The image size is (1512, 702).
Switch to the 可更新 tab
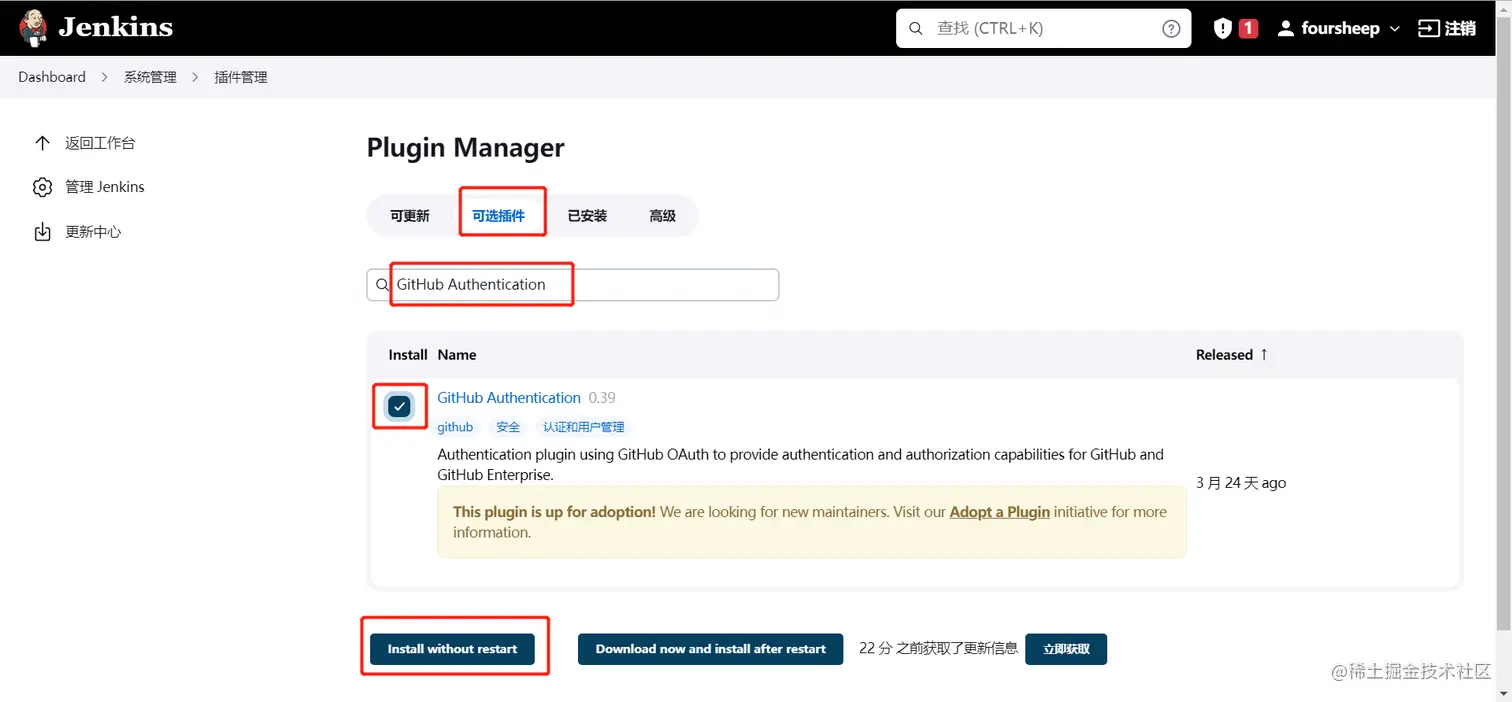[410, 215]
